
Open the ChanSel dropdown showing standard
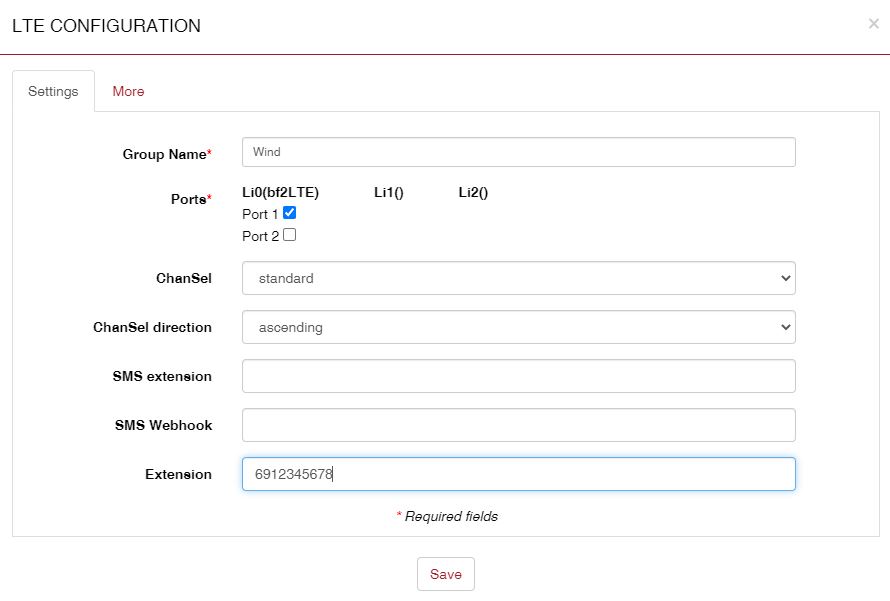click(x=518, y=278)
